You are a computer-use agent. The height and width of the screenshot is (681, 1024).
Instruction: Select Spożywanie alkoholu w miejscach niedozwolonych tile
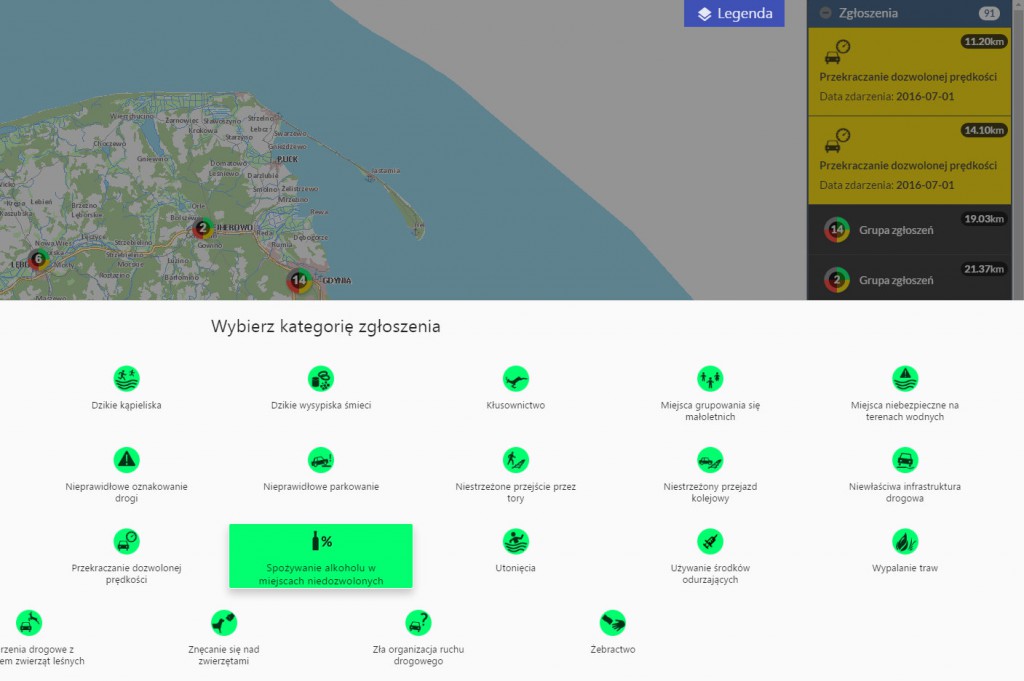coord(320,555)
